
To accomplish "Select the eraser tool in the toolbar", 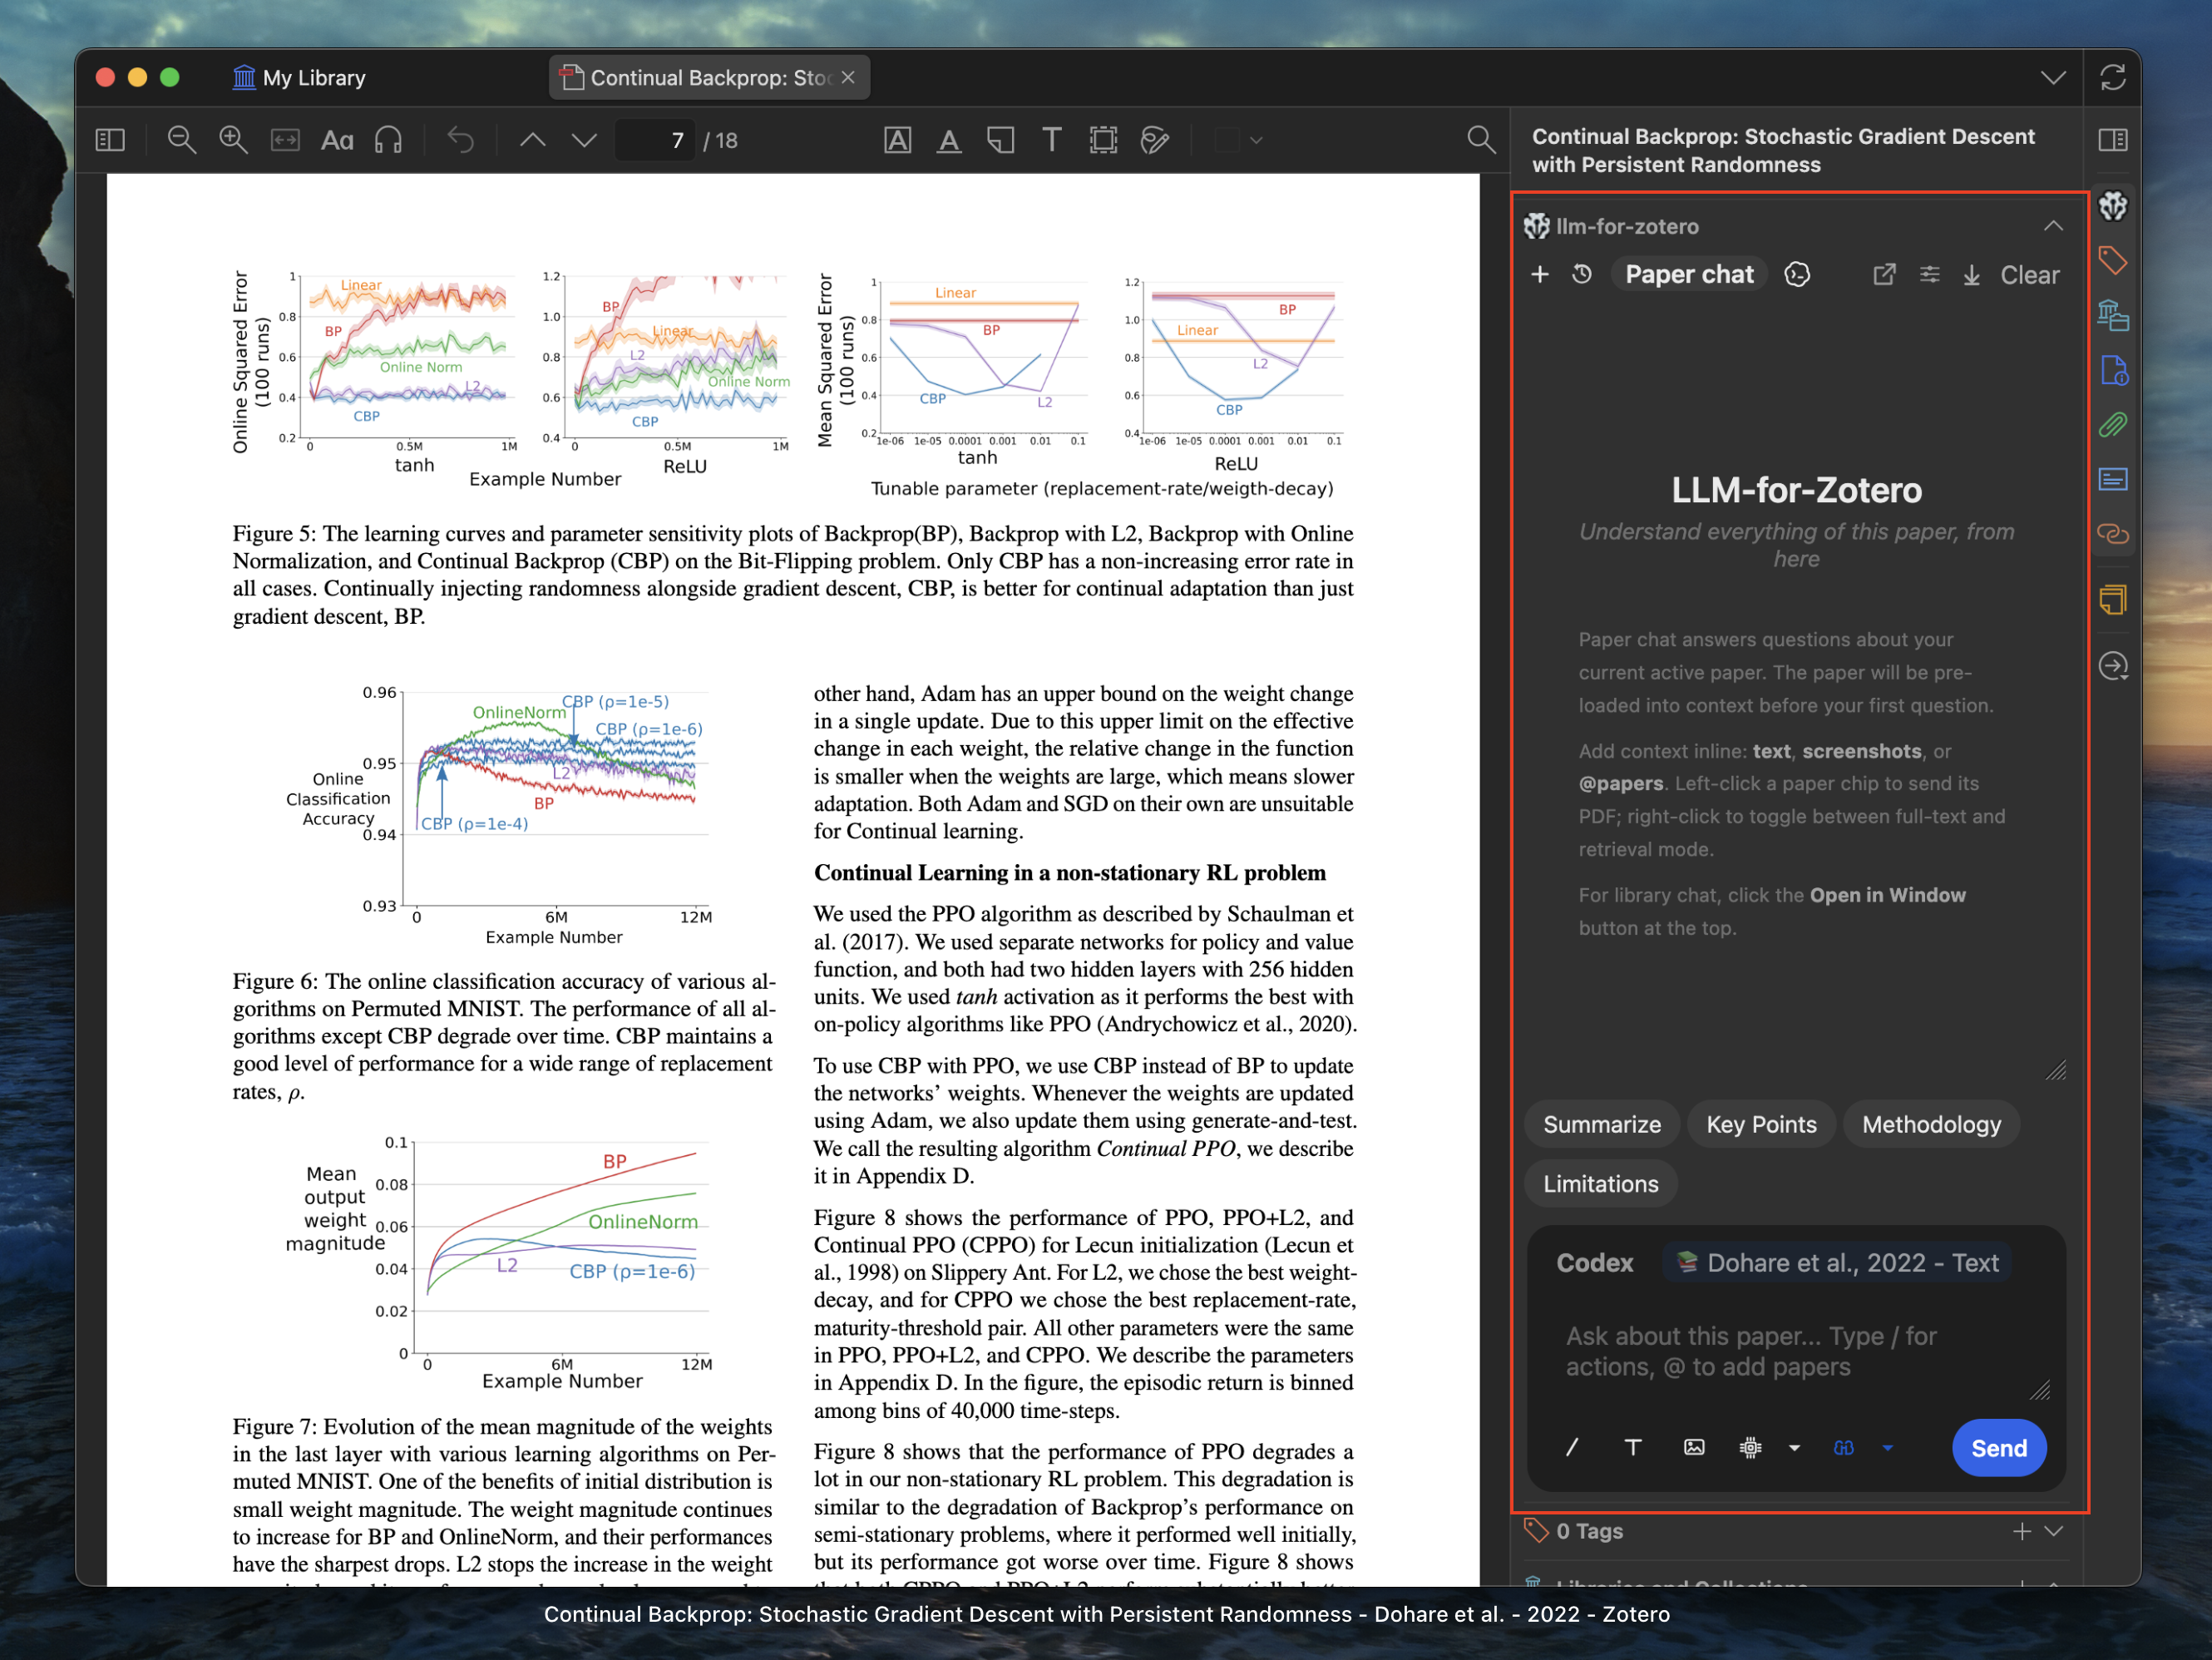I will [x=1155, y=140].
